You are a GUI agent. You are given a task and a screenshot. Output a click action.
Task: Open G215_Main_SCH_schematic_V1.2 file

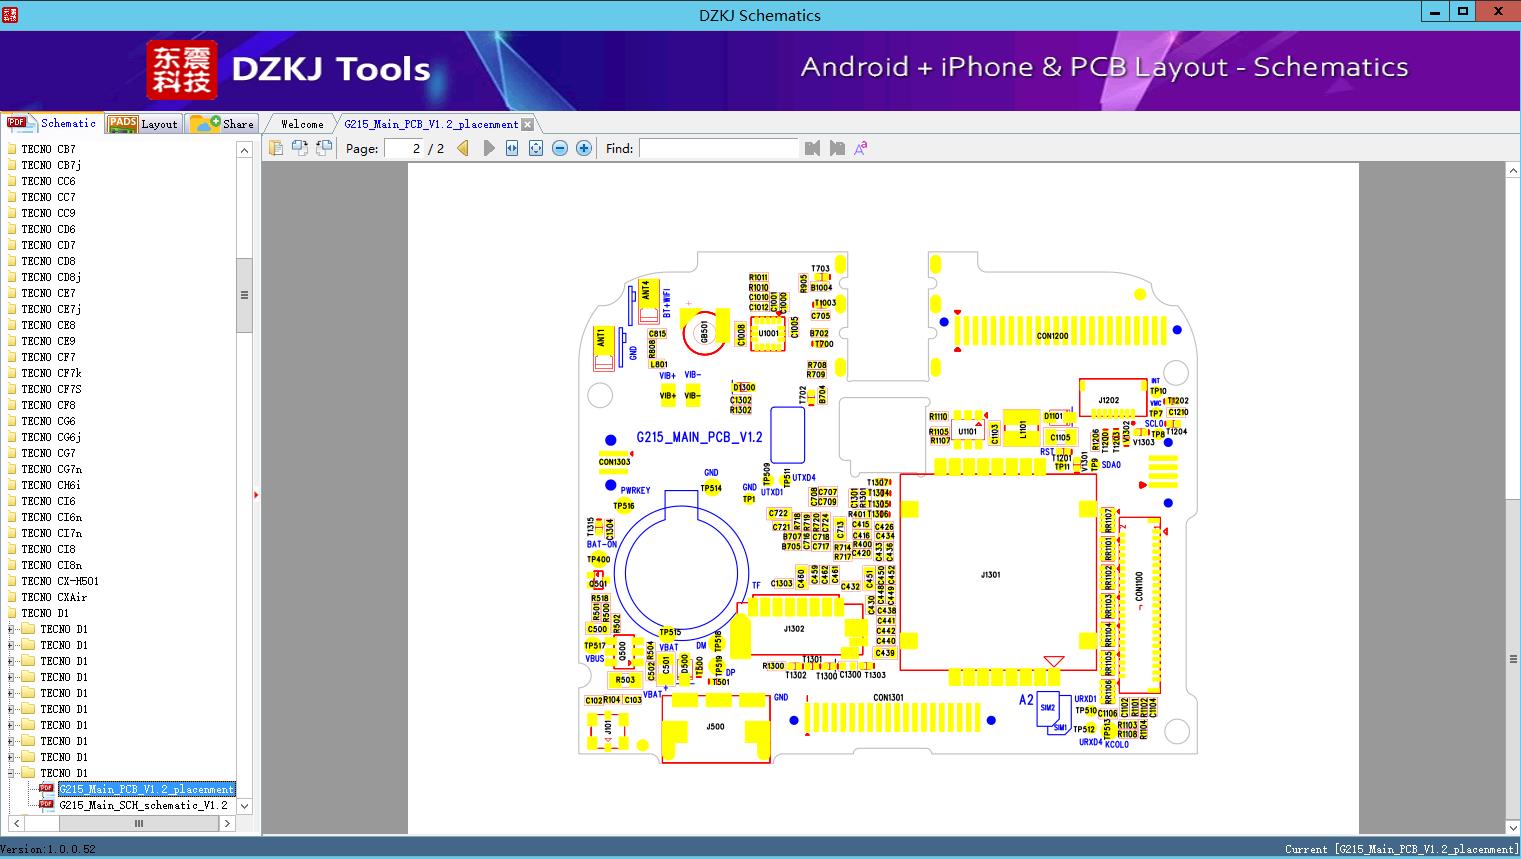pyautogui.click(x=143, y=805)
